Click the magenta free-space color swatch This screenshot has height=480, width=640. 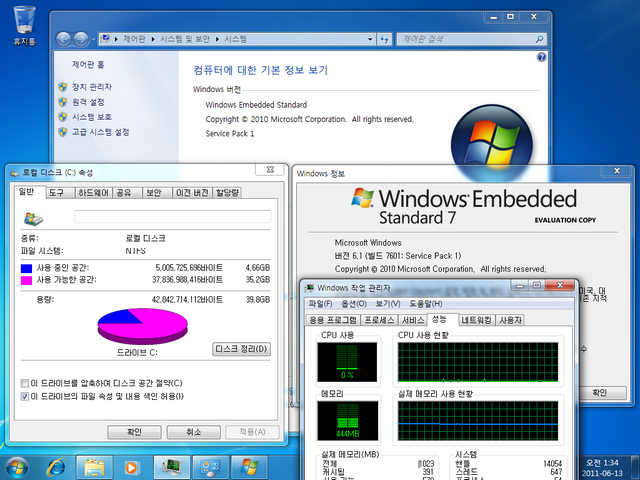pos(27,280)
